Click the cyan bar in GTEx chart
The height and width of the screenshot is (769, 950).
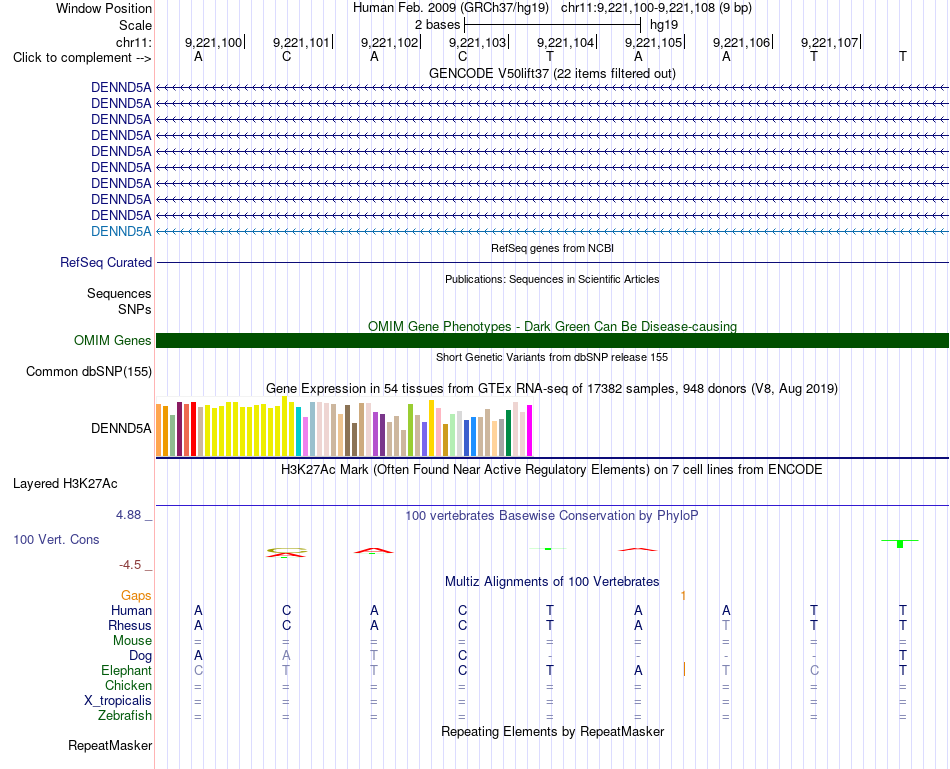click(x=299, y=431)
